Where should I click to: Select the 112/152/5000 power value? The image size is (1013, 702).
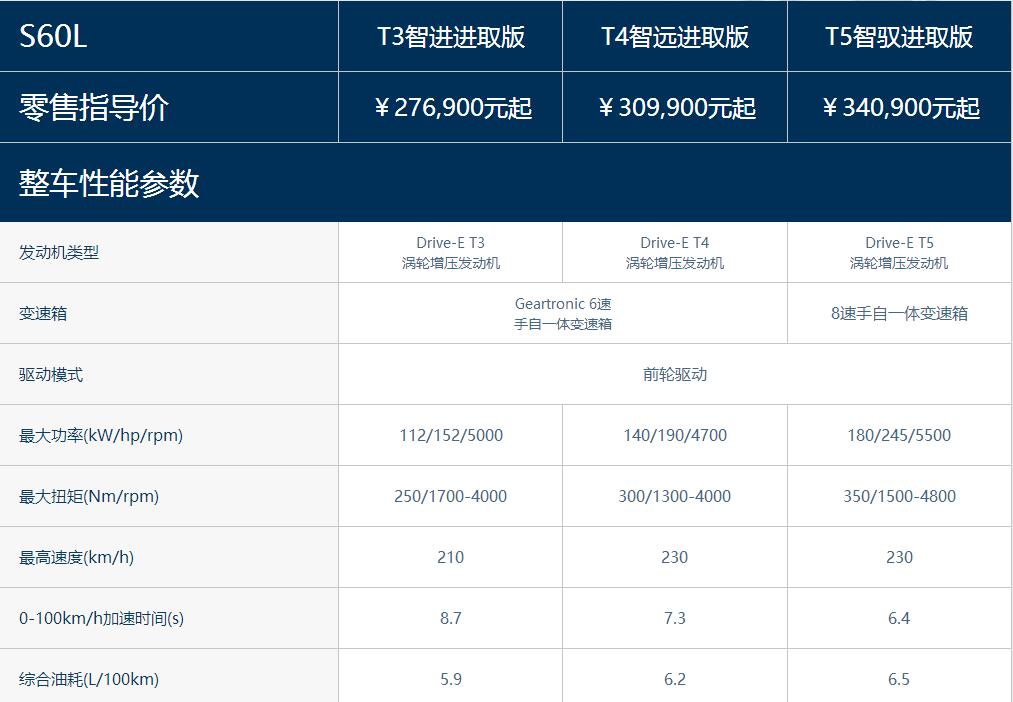[x=451, y=435]
